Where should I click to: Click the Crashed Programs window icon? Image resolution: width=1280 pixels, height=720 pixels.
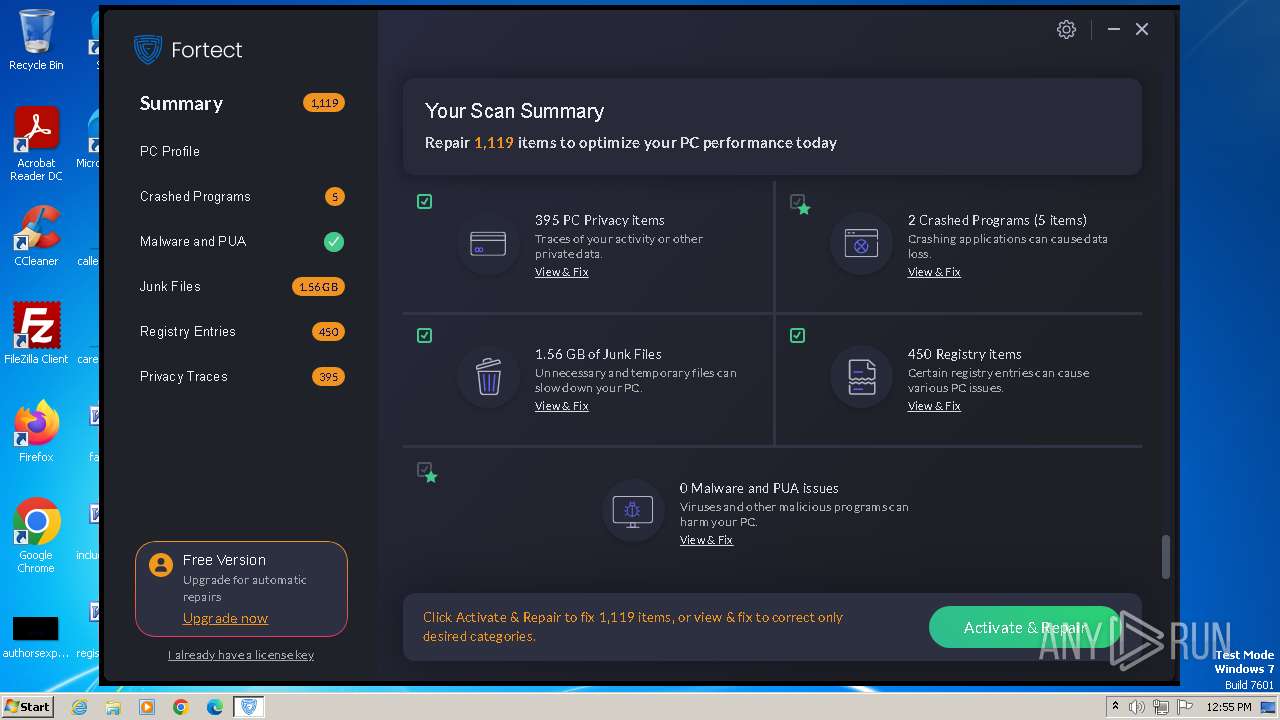coord(861,243)
